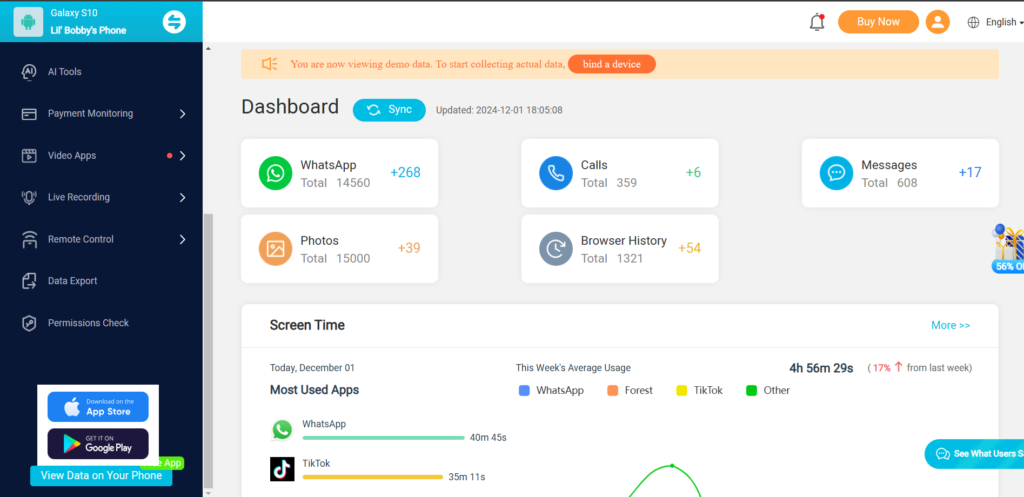This screenshot has width=1024, height=497.
Task: Click the Lil' Bobby's Phone device name
Action: click(x=88, y=31)
